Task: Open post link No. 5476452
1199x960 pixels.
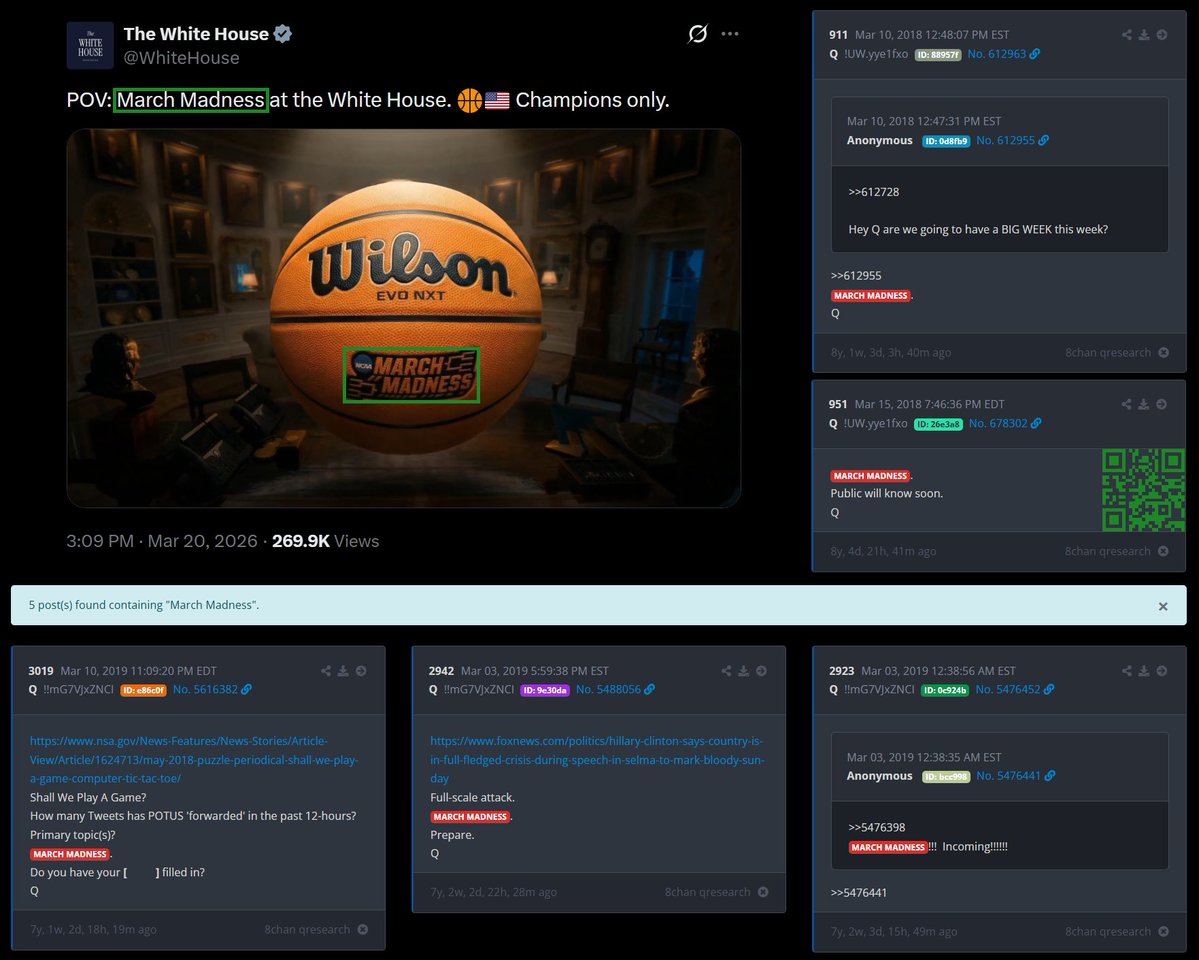Action: [x=1008, y=689]
